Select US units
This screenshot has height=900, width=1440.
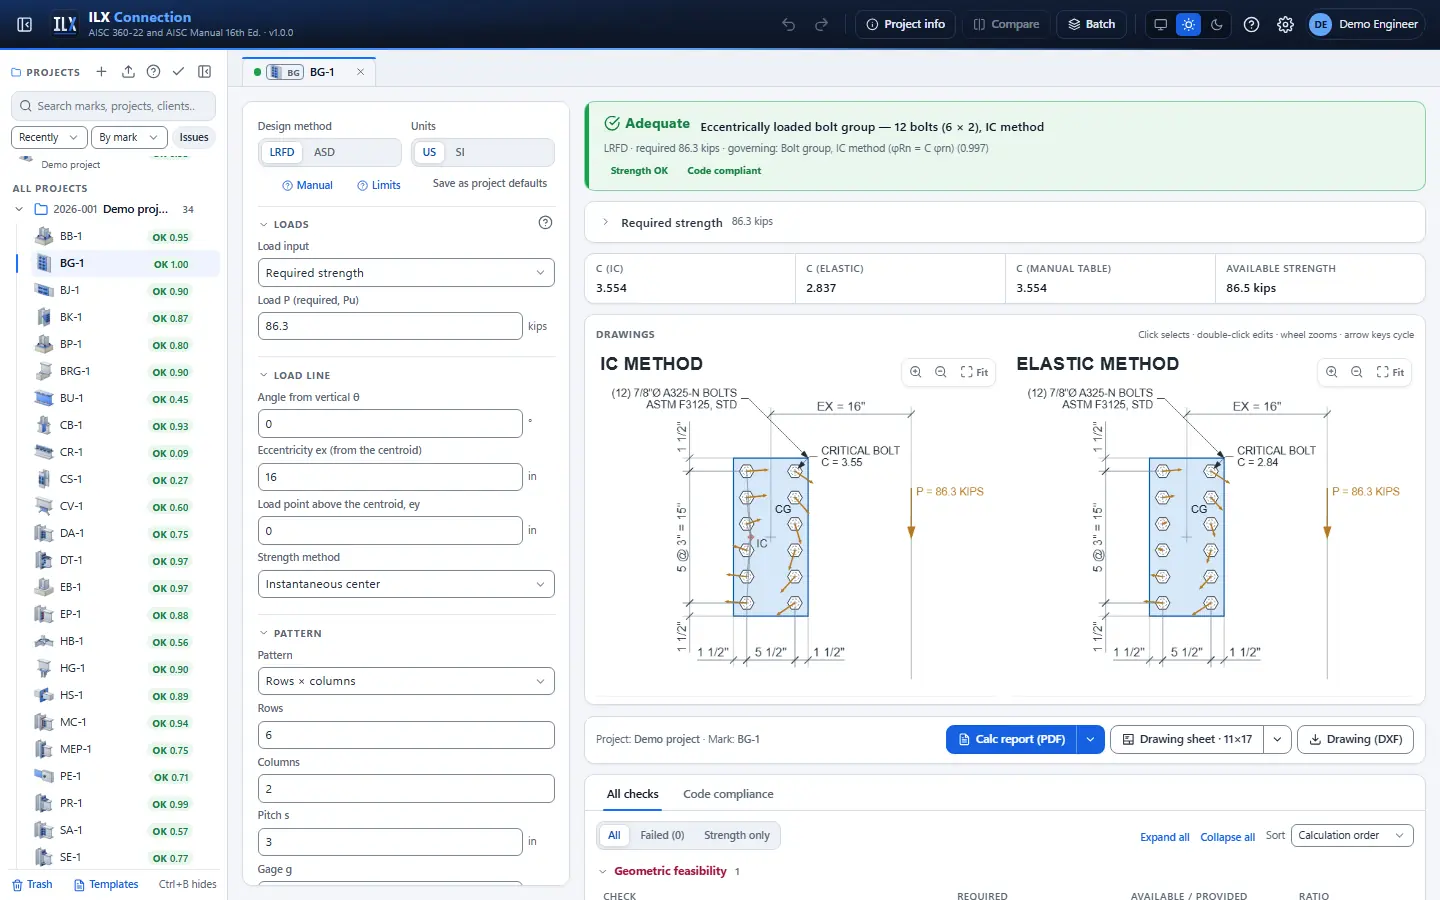429,152
